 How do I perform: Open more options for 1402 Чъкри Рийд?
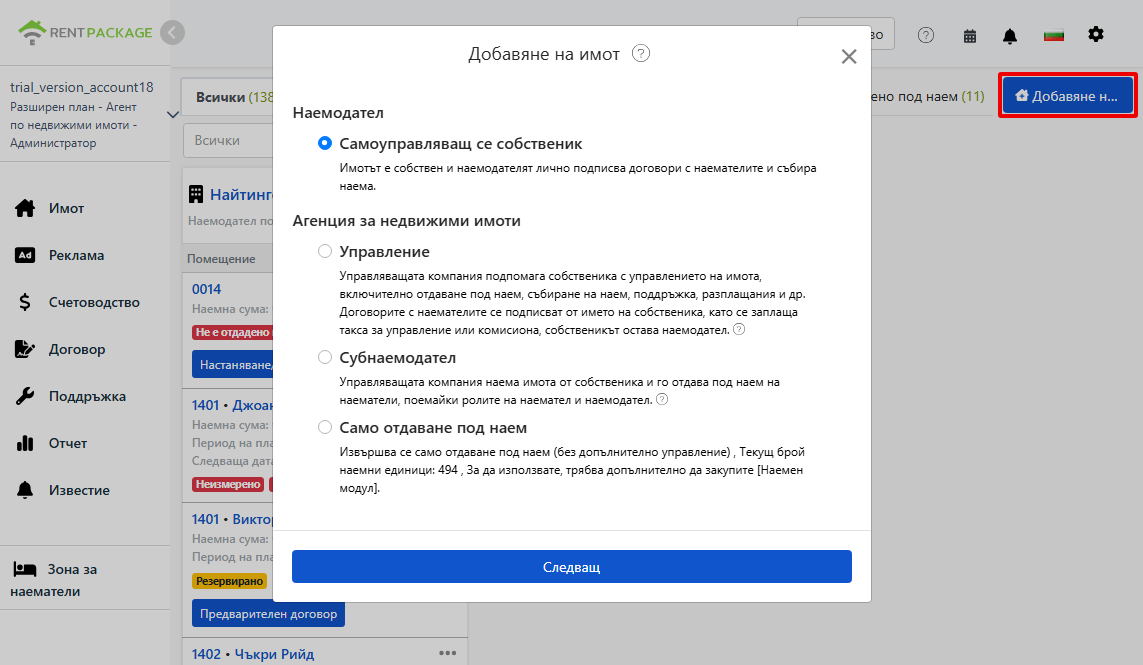point(448,653)
